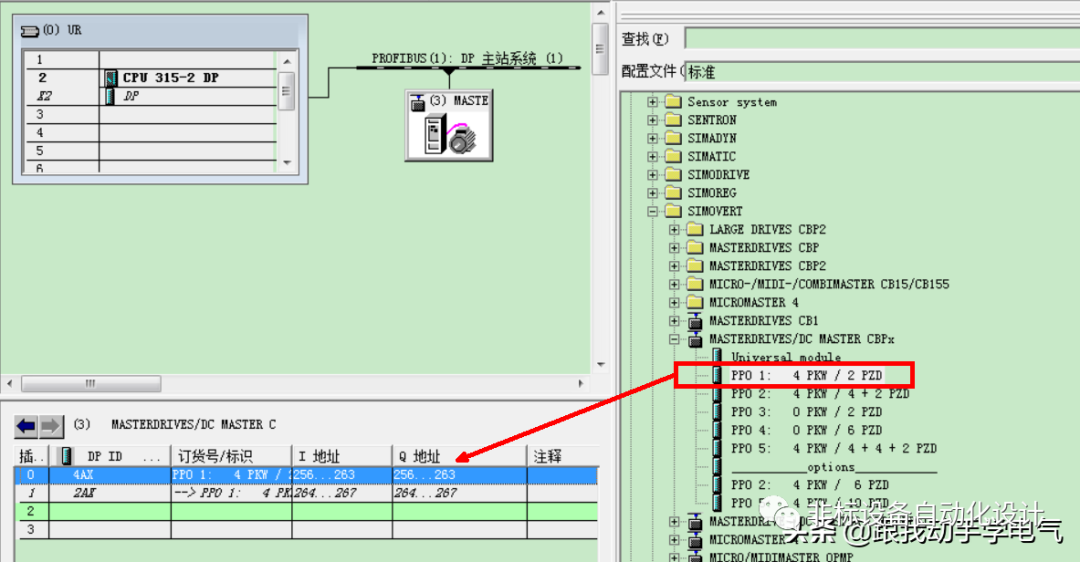This screenshot has height=562, width=1080.
Task: Click the MASTERDRIVES CB1 device icon
Action: (695, 321)
